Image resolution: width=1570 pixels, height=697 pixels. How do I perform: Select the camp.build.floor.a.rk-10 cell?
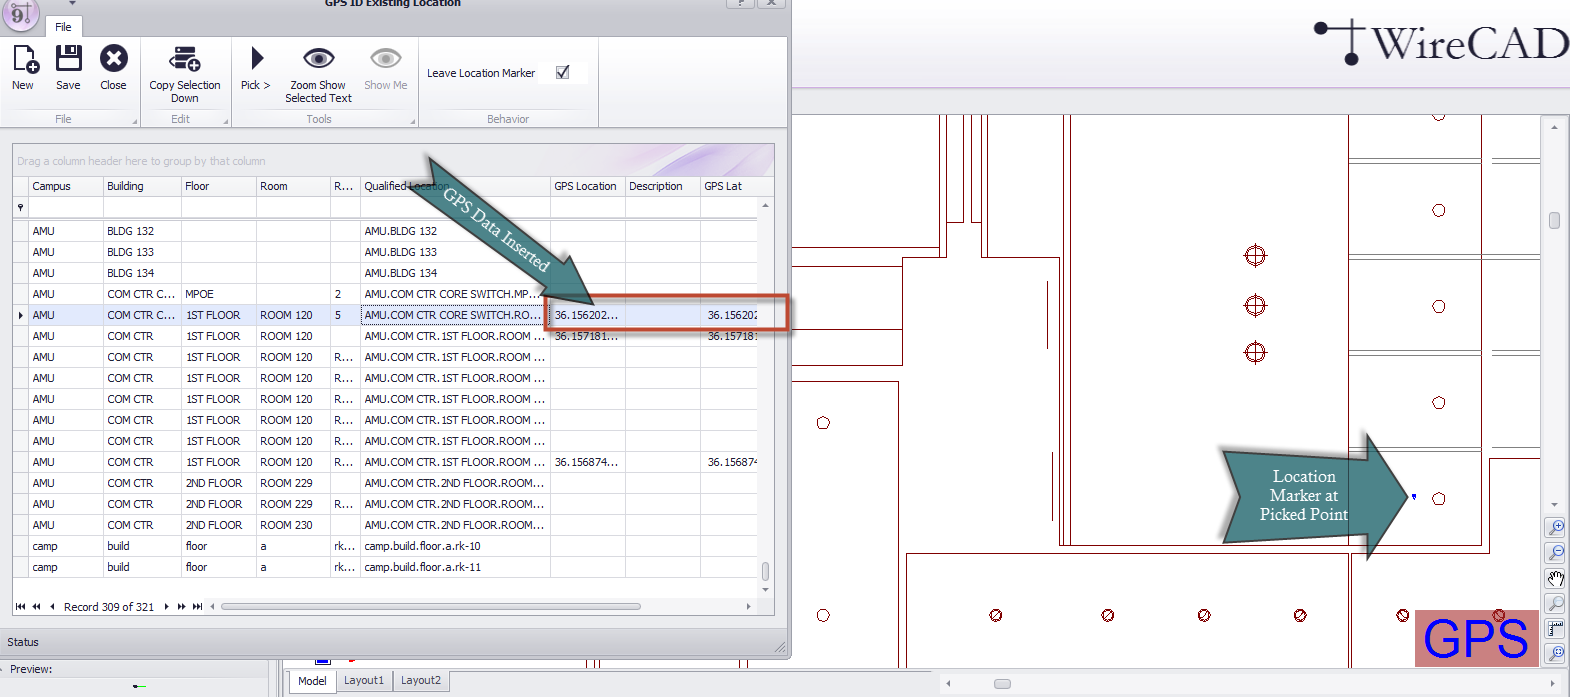tap(455, 546)
